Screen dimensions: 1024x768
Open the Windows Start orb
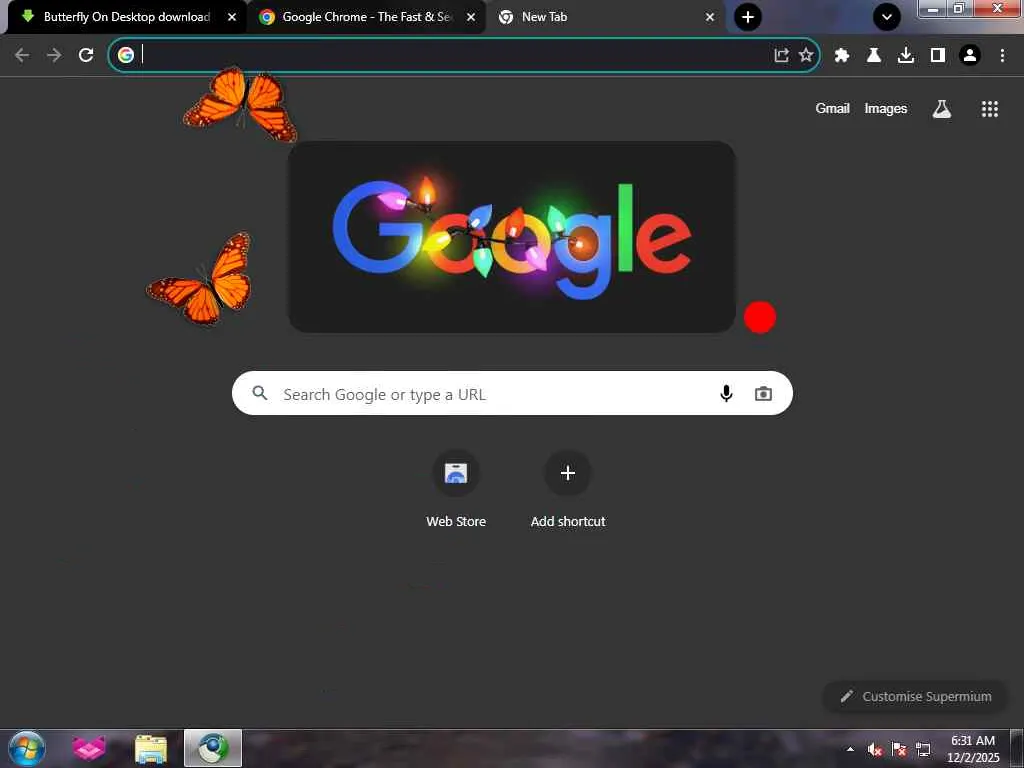pyautogui.click(x=27, y=748)
